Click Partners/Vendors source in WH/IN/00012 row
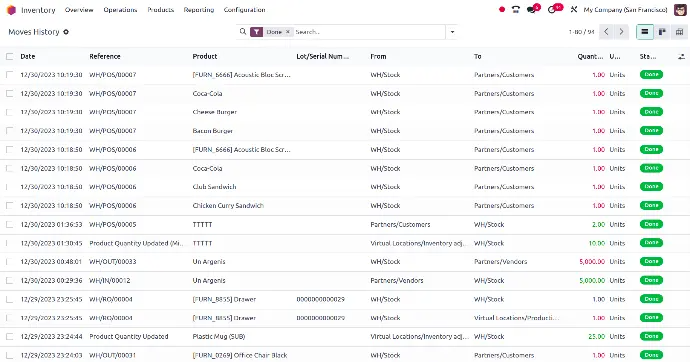Image resolution: width=690 pixels, height=362 pixels. pyautogui.click(x=397, y=280)
